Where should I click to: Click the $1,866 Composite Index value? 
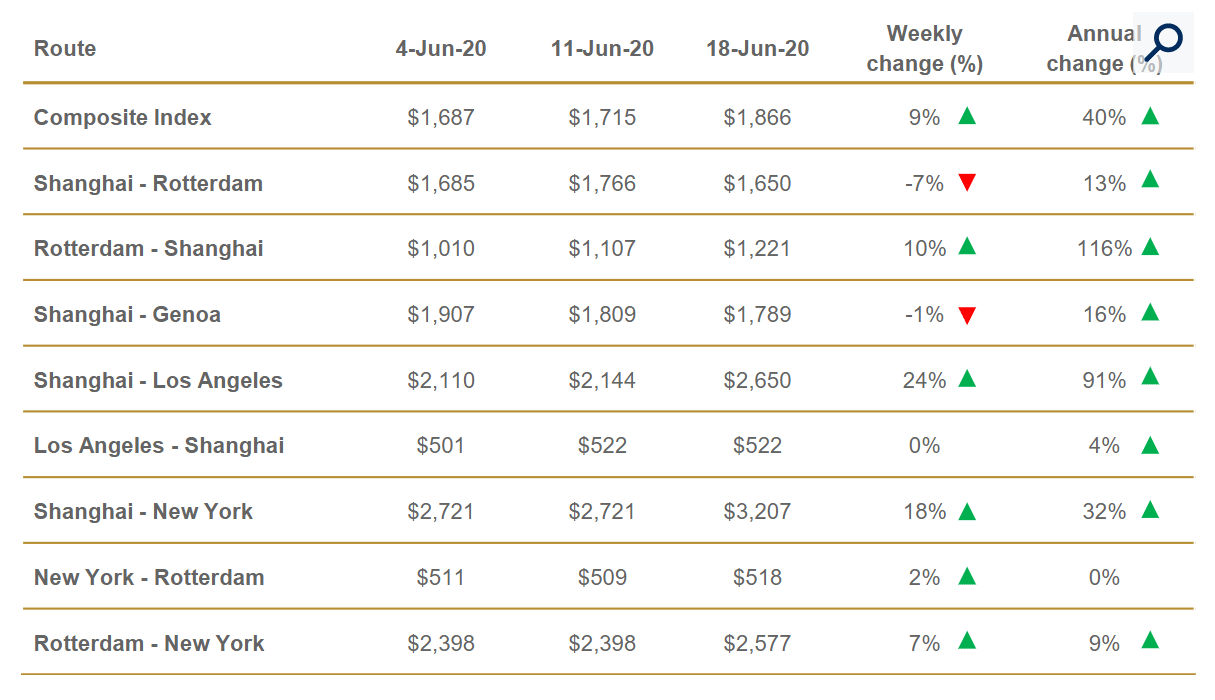(757, 118)
